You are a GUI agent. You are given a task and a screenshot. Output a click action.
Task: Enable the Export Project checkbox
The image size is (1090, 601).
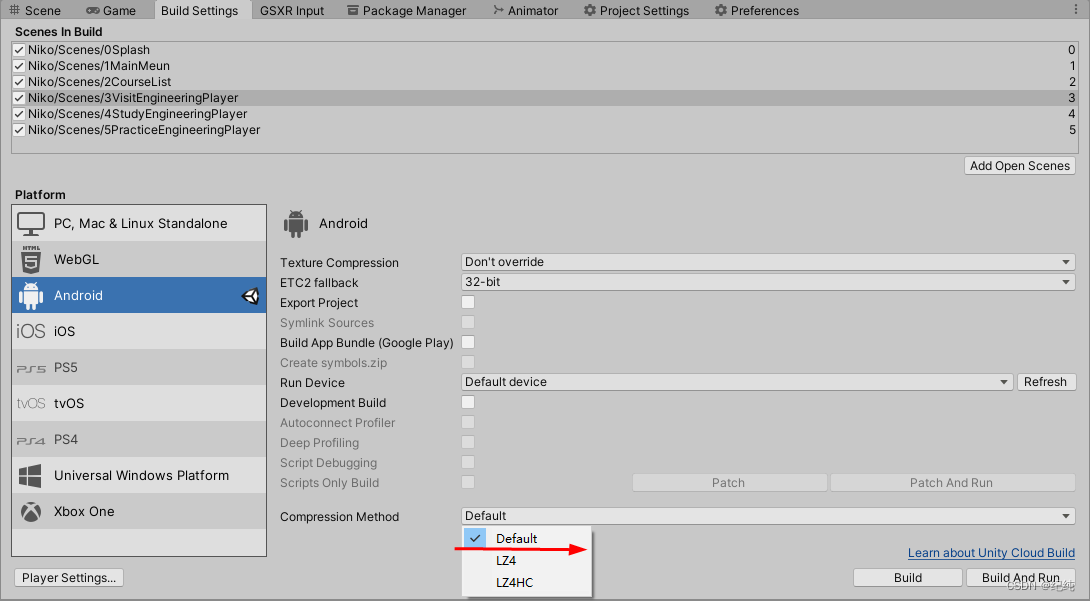point(468,302)
